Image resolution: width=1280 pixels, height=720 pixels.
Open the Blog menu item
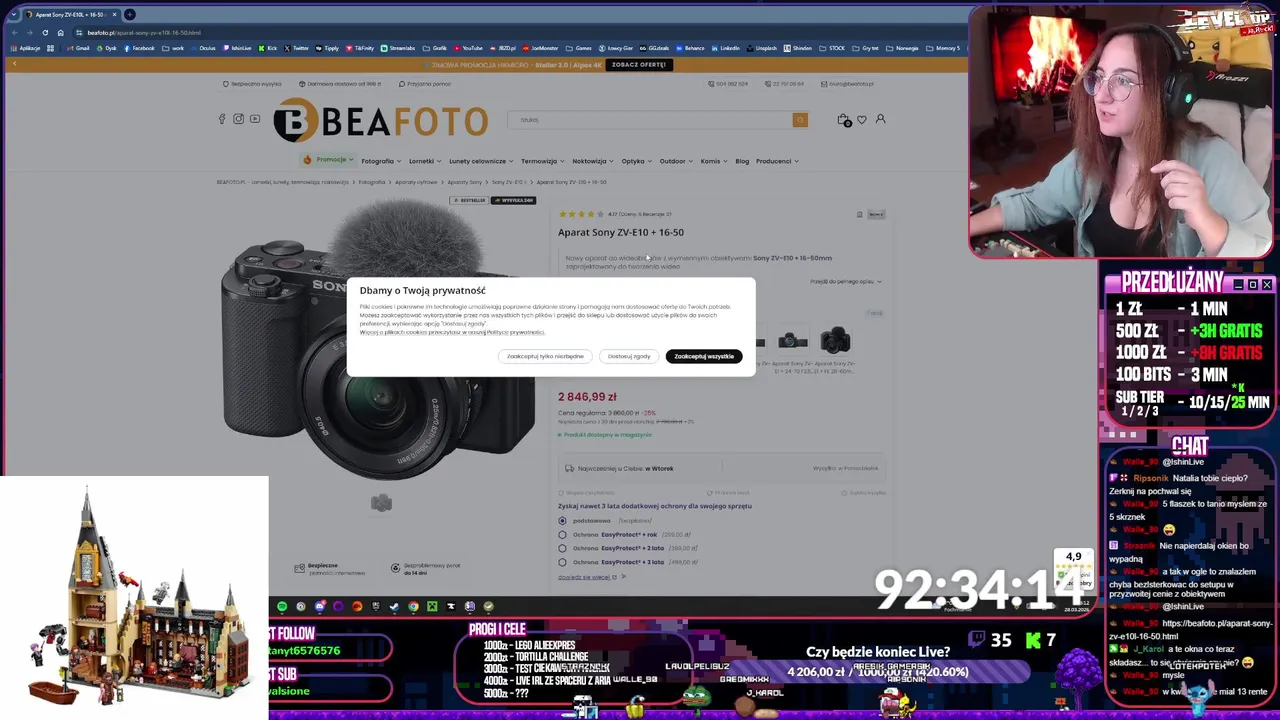[742, 161]
